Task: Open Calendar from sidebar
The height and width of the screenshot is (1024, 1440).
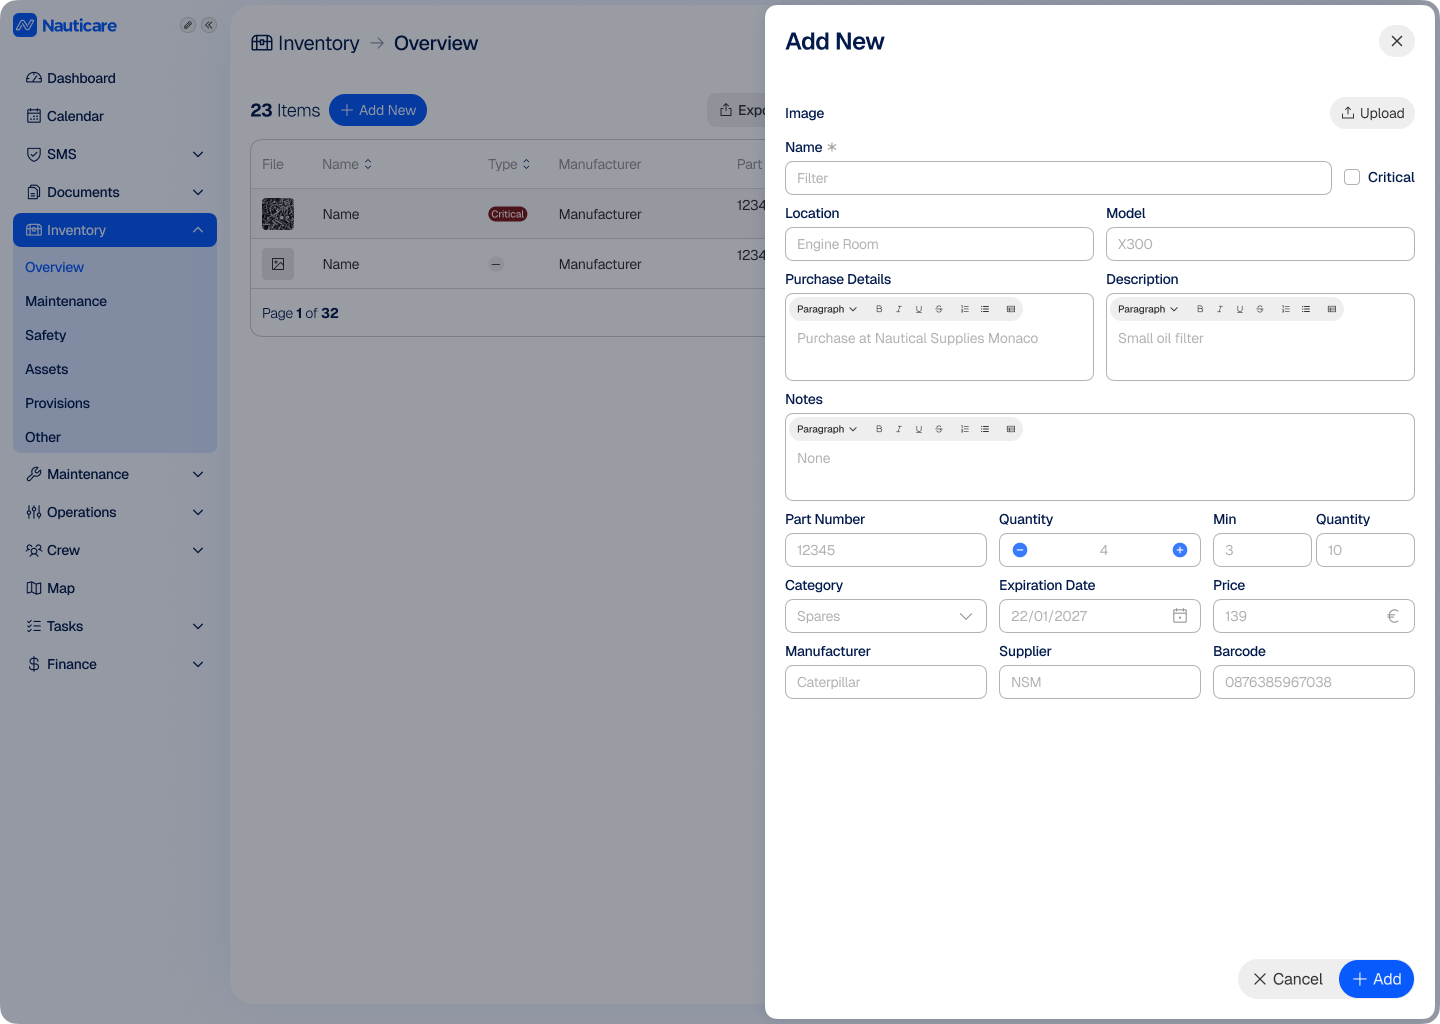Action: coord(115,116)
